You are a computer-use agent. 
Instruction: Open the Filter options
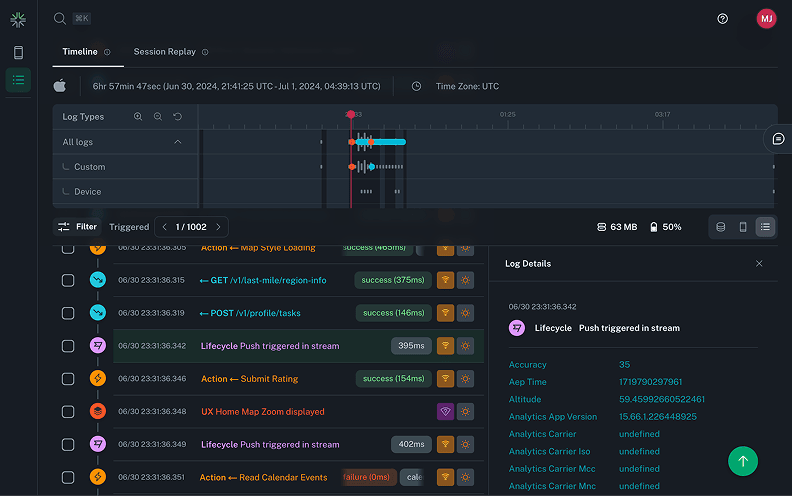coord(77,227)
